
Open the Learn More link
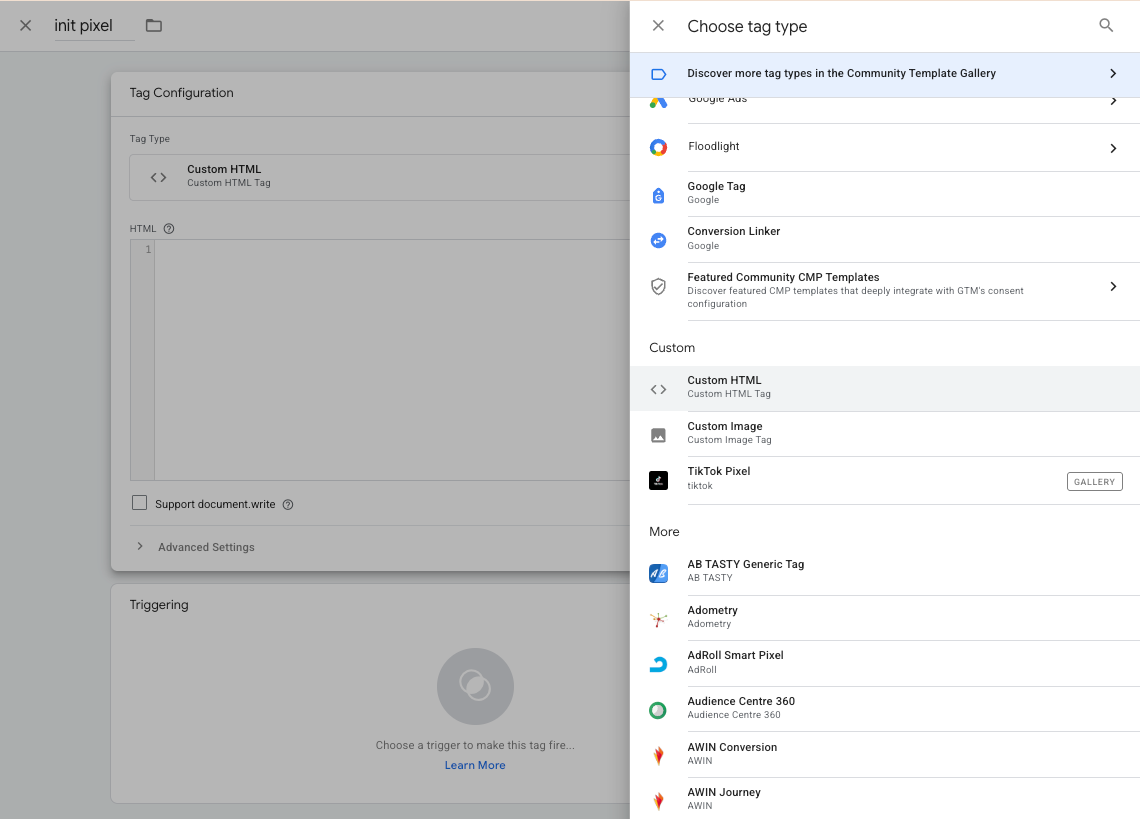tap(475, 766)
